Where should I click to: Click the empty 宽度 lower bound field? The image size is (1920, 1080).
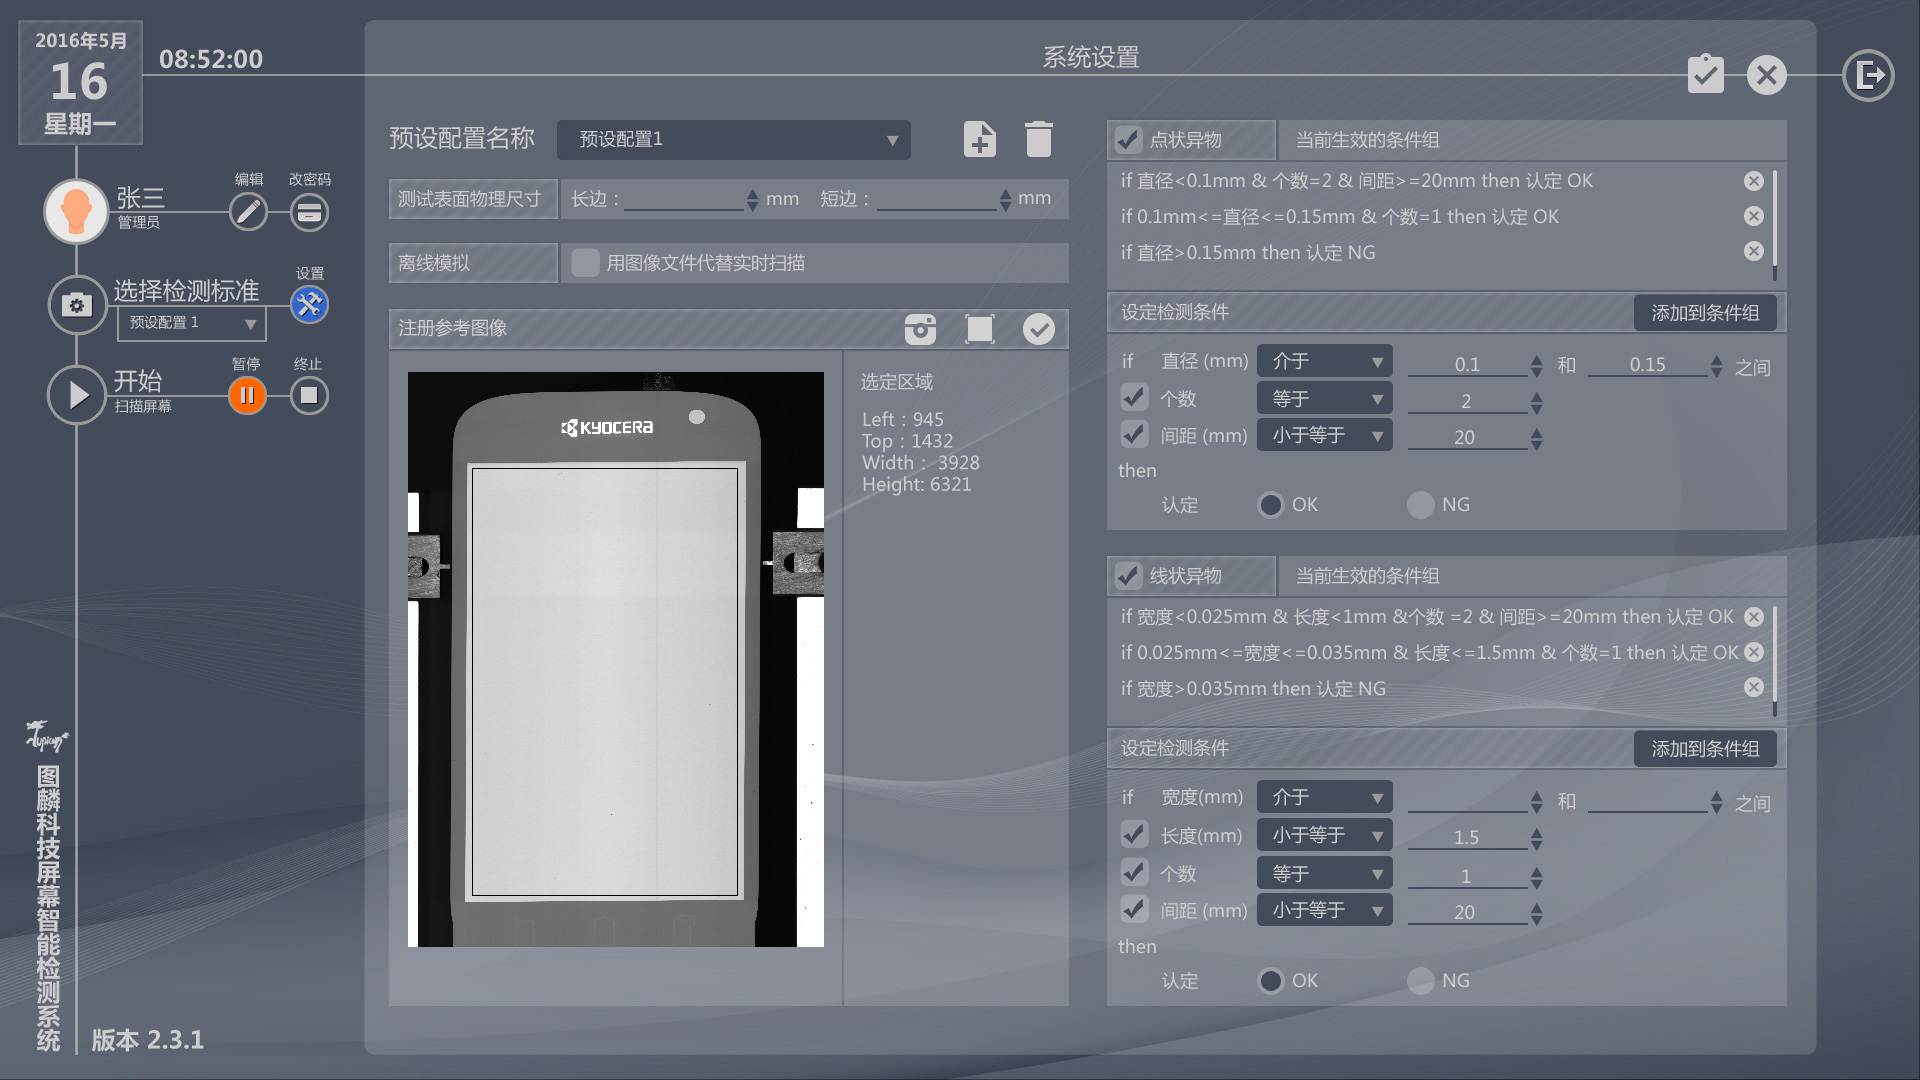tap(1467, 800)
